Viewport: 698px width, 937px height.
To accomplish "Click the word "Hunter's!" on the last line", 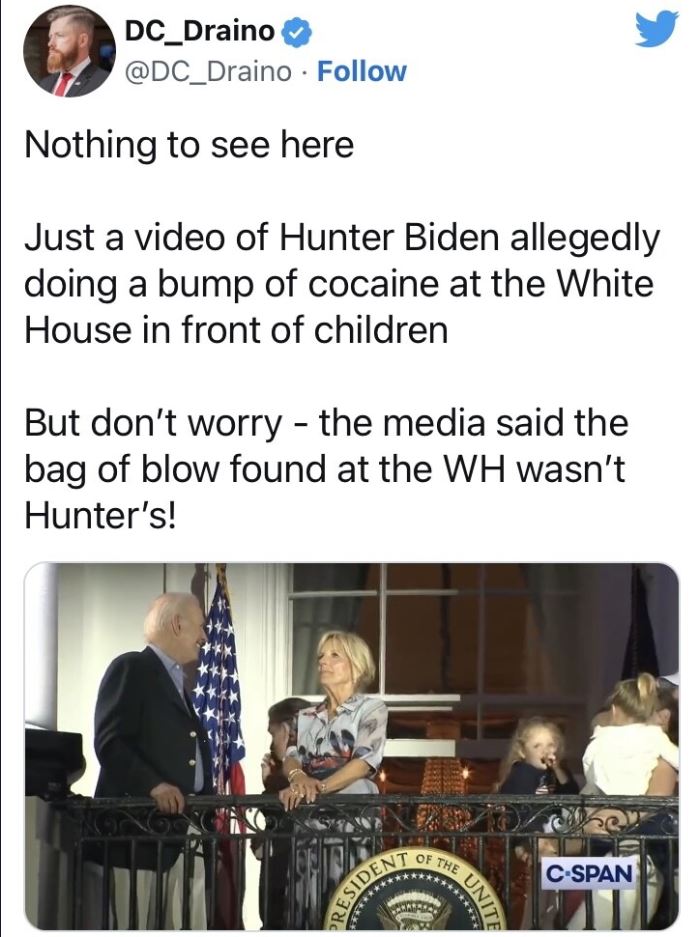I will pos(100,515).
